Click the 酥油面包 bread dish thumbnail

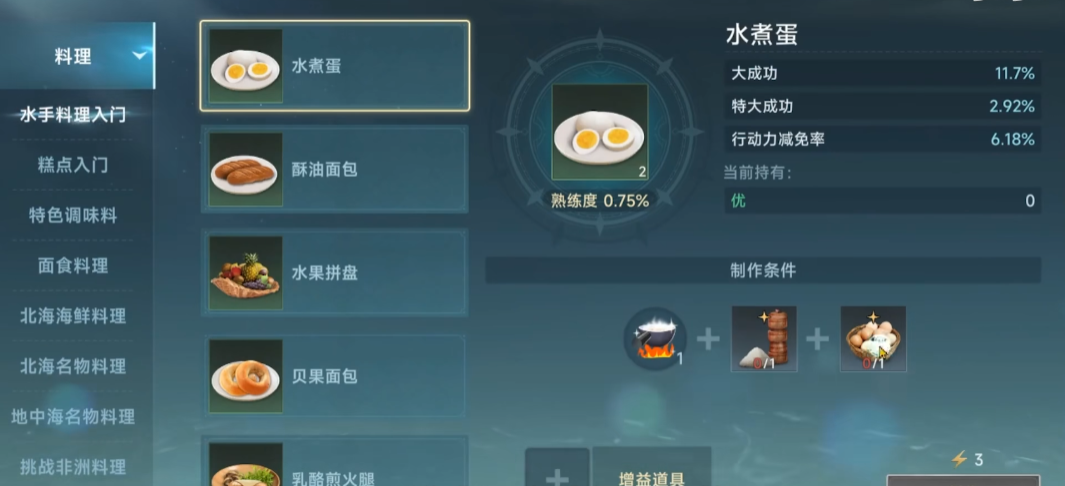click(245, 170)
